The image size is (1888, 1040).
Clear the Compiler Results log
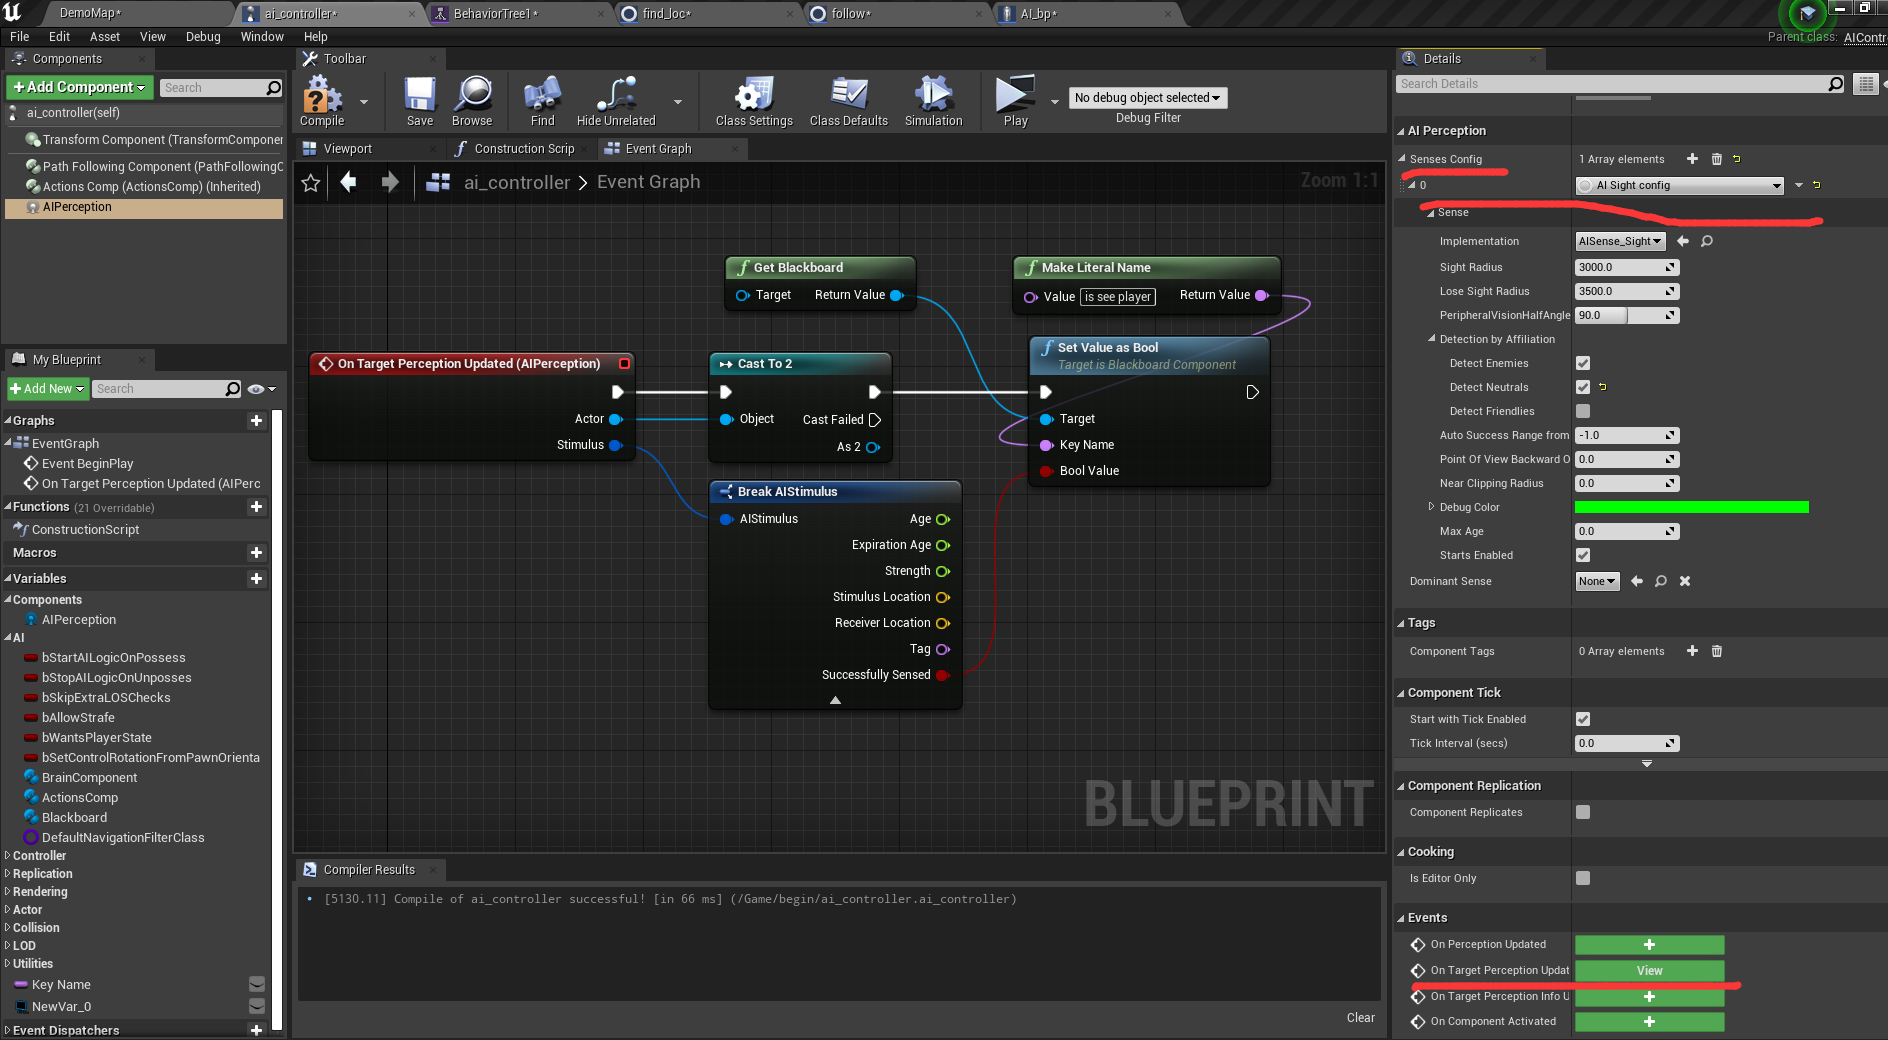pyautogui.click(x=1360, y=1017)
